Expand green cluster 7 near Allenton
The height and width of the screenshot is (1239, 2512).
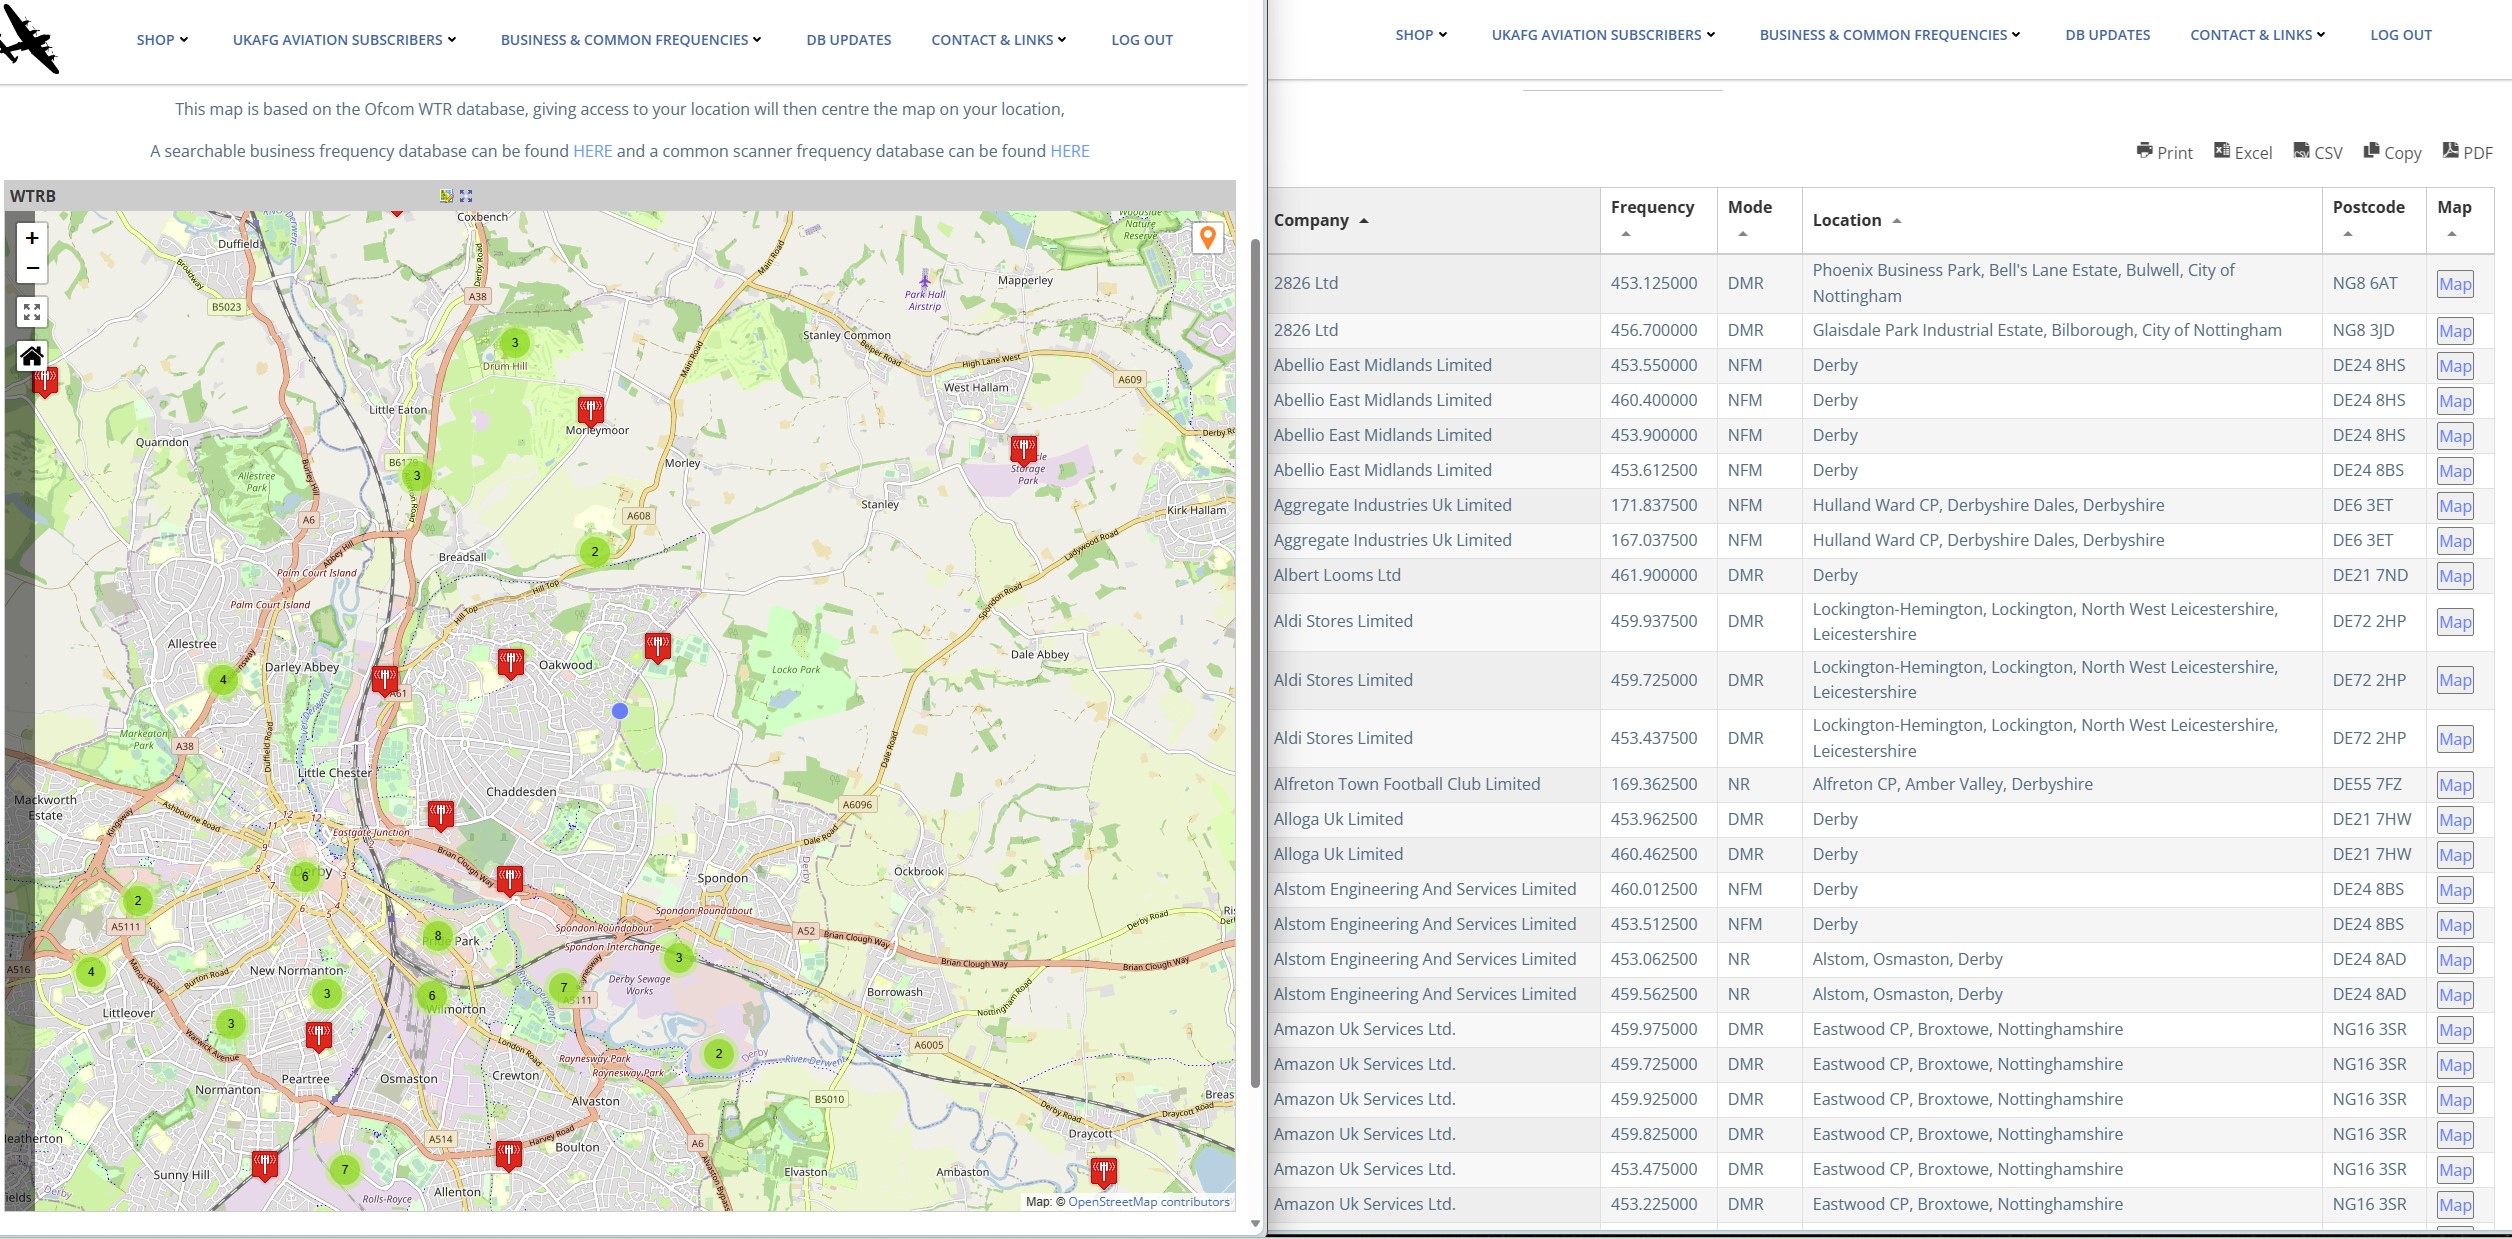[x=345, y=1169]
